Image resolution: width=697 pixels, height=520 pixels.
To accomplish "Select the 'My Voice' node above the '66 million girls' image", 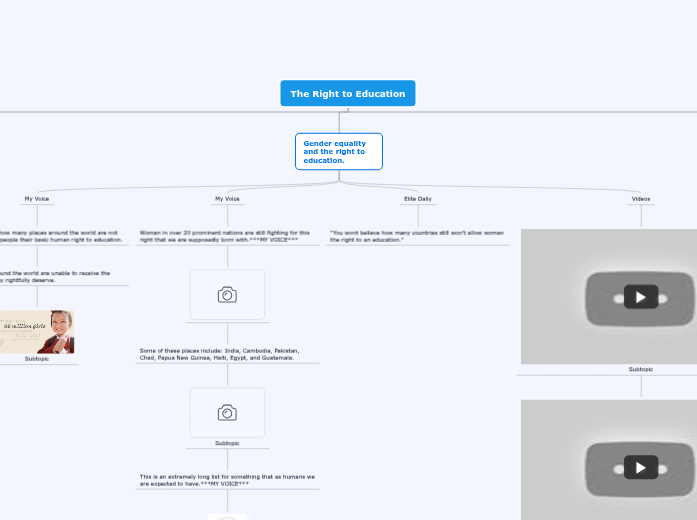I will 37,199.
